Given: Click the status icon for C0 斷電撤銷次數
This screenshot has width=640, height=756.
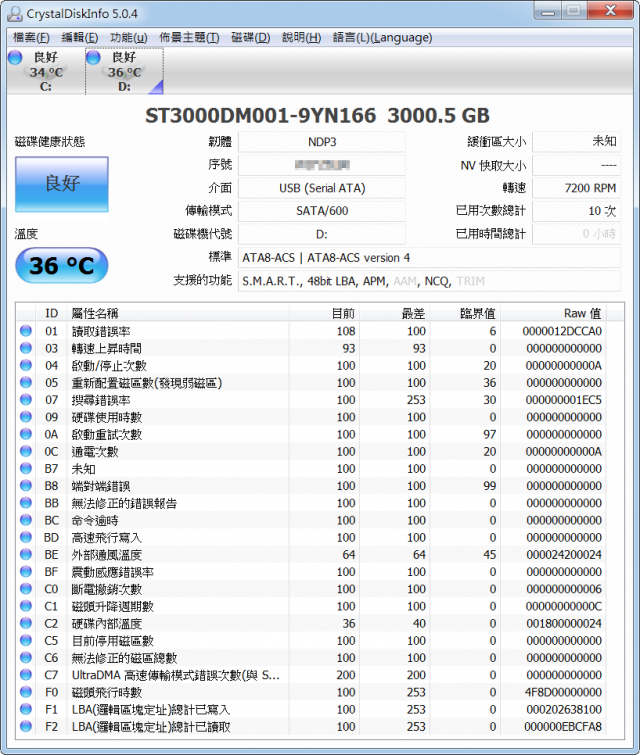Looking at the screenshot, I should tap(26, 589).
